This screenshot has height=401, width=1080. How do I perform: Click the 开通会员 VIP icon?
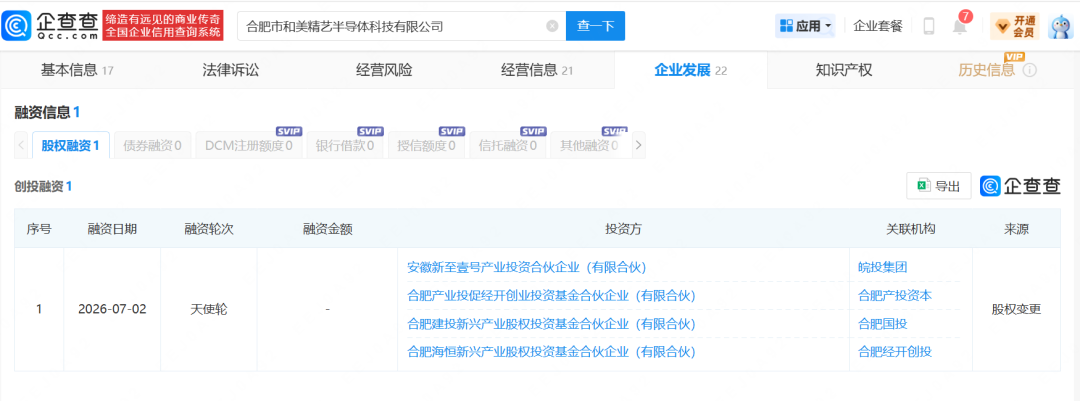[1015, 26]
